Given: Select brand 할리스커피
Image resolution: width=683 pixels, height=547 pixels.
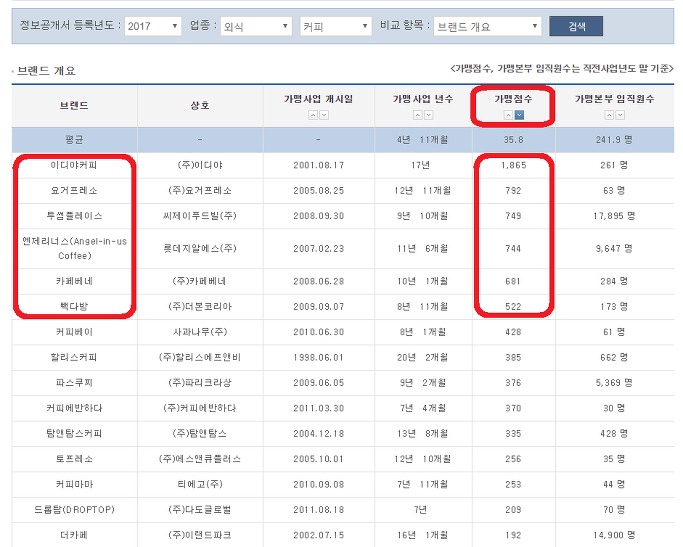Looking at the screenshot, I should point(74,357).
